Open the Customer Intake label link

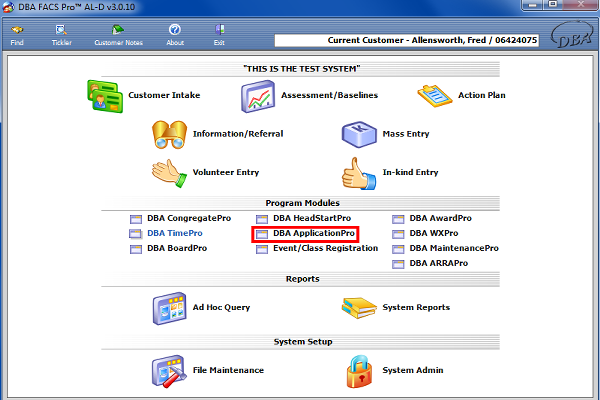point(164,95)
